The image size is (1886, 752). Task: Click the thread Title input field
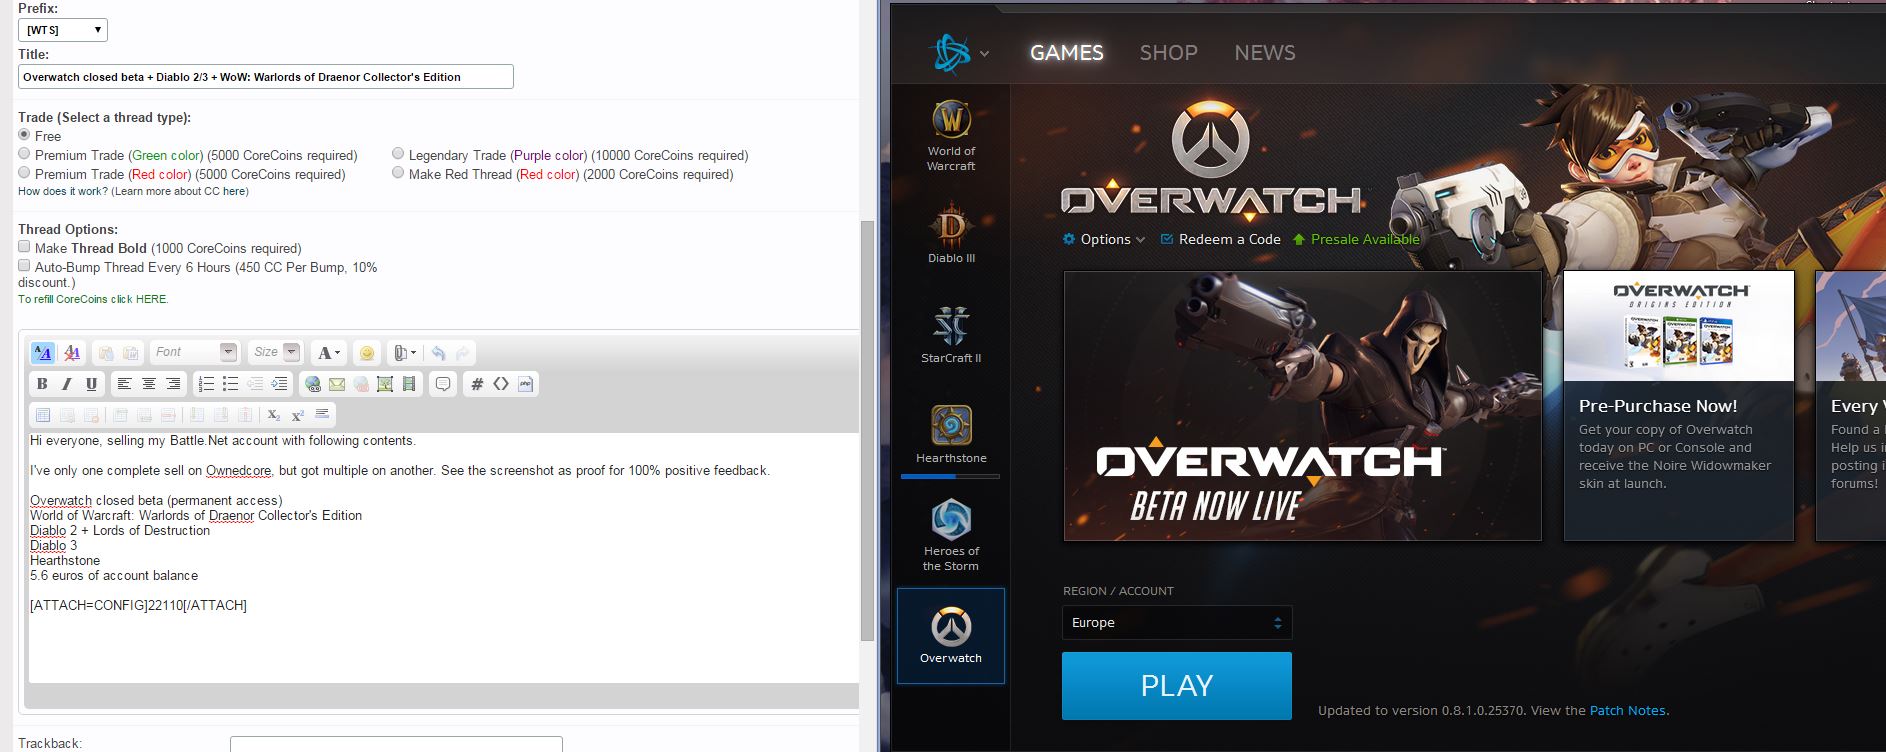[266, 77]
